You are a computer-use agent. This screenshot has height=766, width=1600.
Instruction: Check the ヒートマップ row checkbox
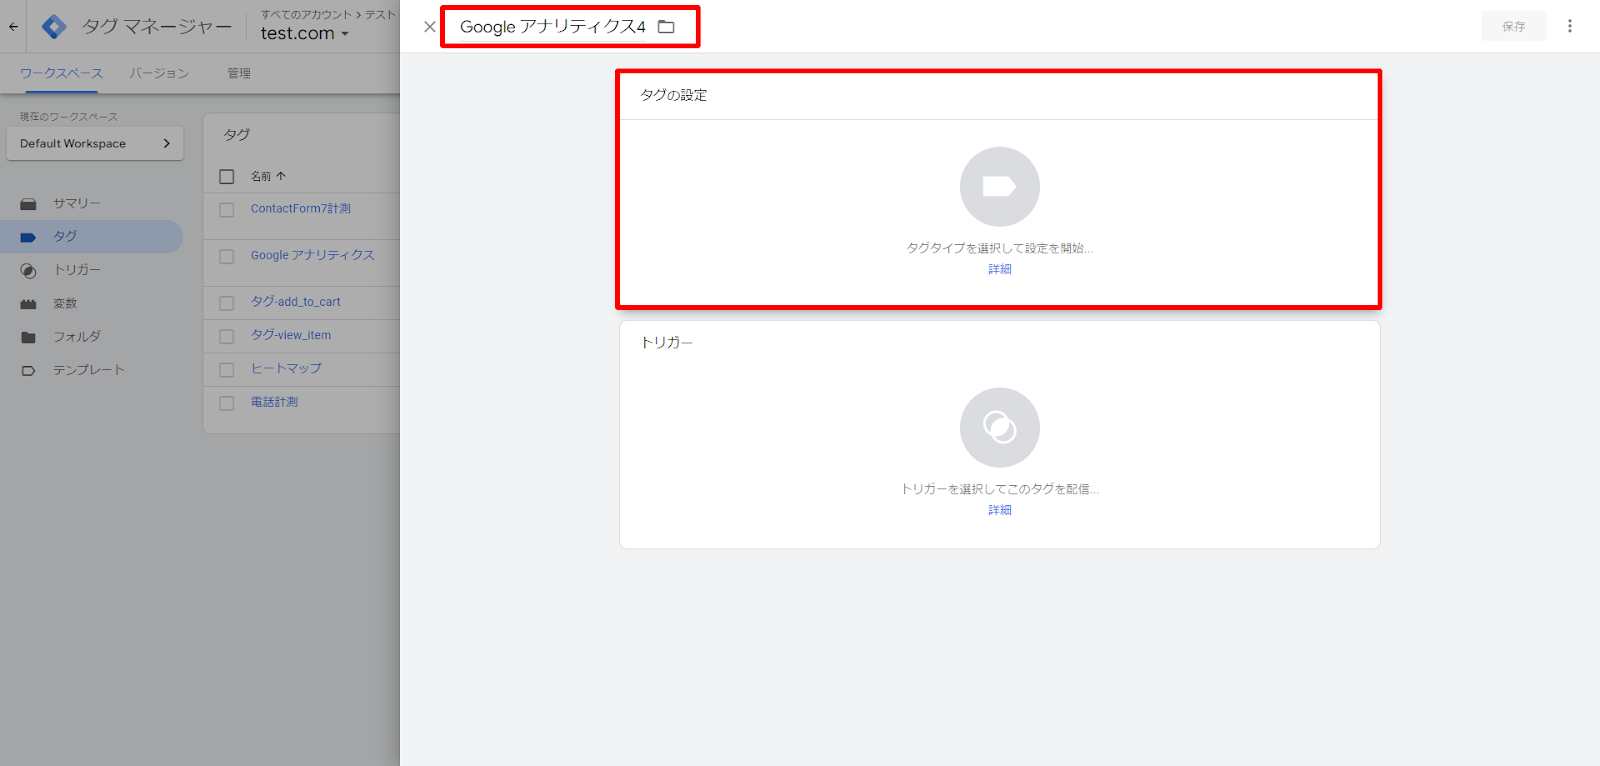pyautogui.click(x=227, y=370)
